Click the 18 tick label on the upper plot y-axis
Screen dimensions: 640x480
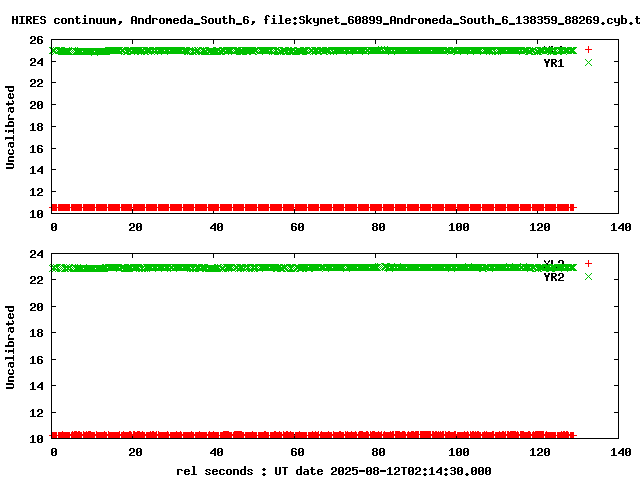coord(36,127)
